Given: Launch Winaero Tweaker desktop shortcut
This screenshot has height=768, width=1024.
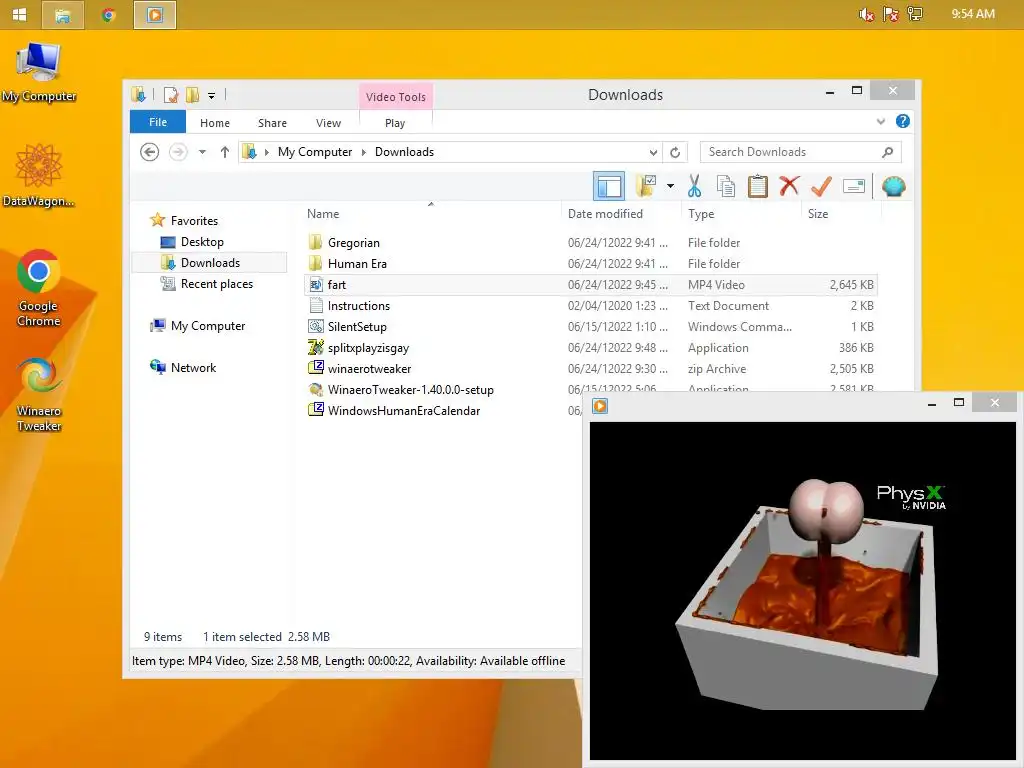Looking at the screenshot, I should pyautogui.click(x=39, y=394).
